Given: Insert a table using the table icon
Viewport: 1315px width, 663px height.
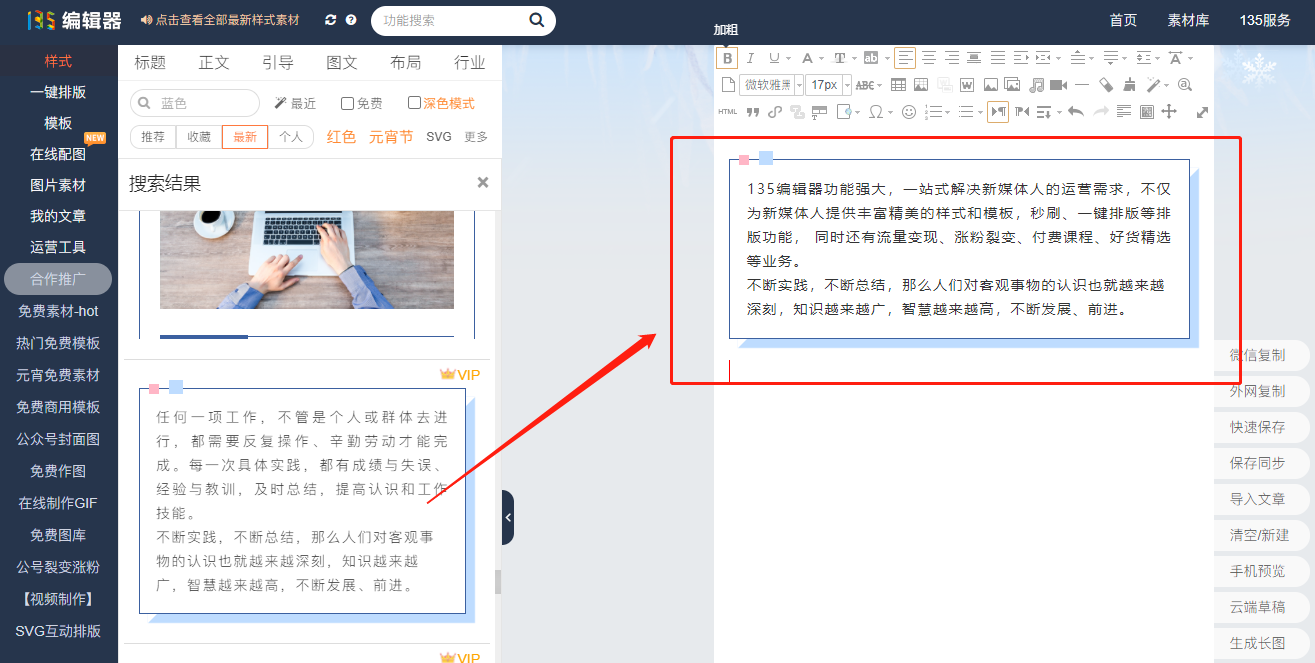Looking at the screenshot, I should coord(898,85).
